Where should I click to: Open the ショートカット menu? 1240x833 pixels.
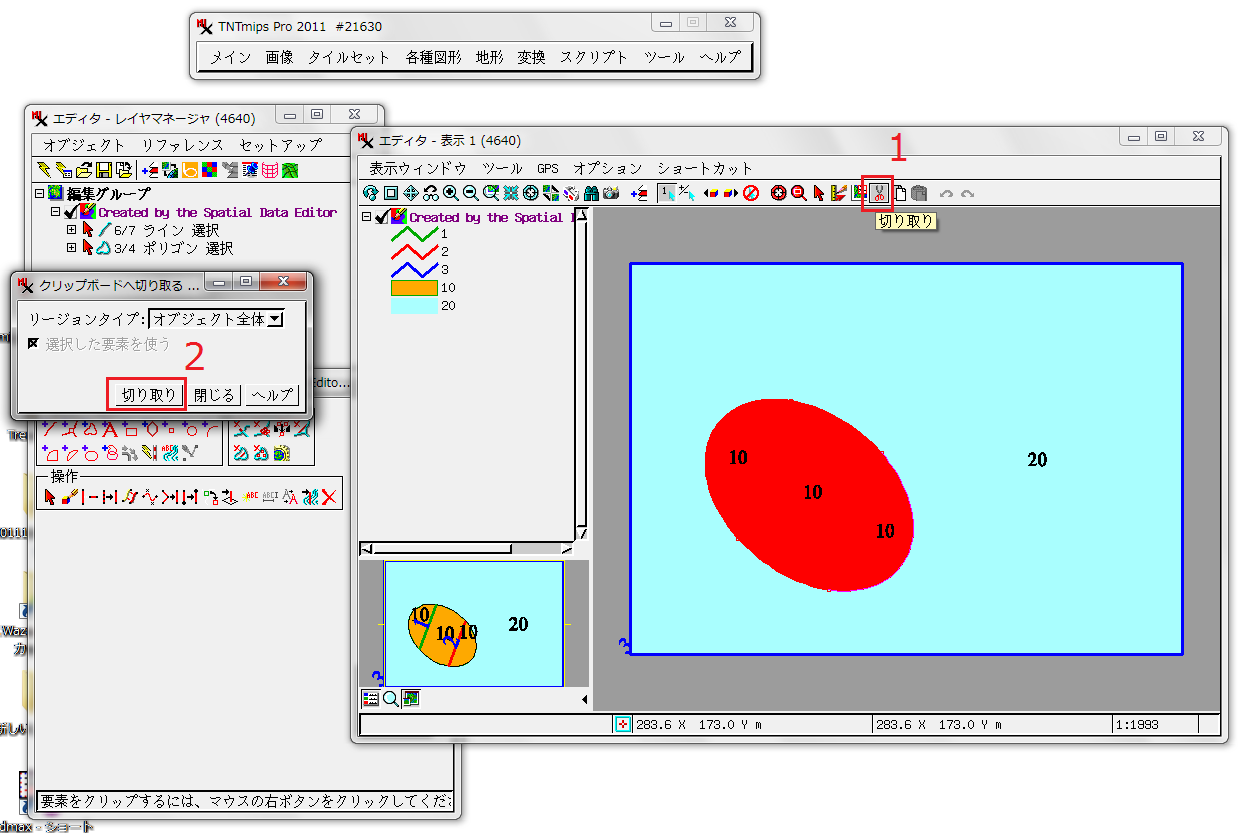coord(704,168)
